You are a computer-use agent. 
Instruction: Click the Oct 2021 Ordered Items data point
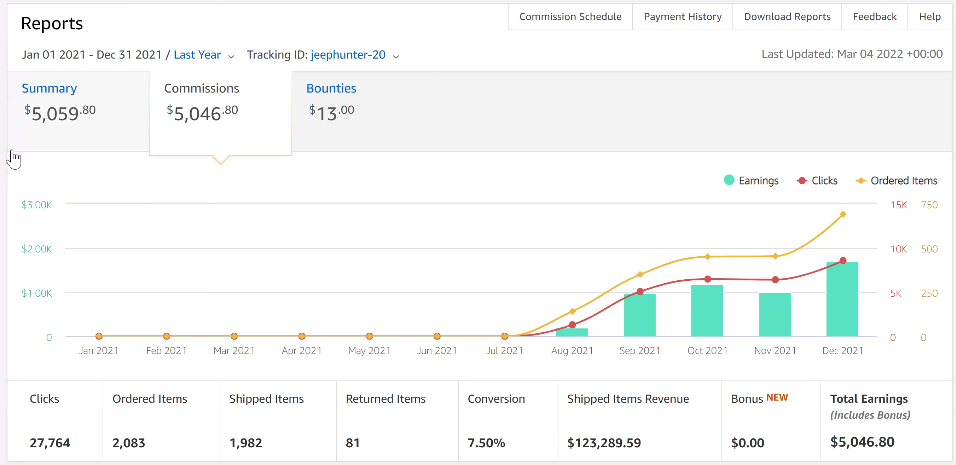click(x=708, y=257)
